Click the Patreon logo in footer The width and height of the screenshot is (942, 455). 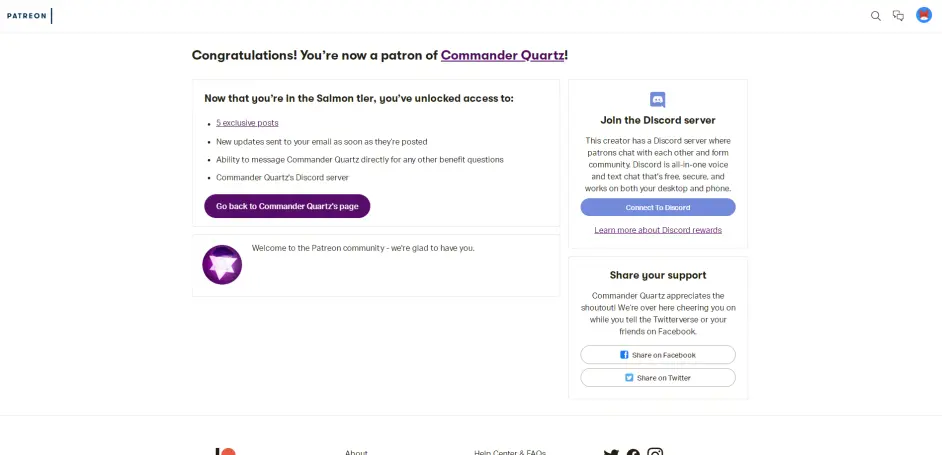pyautogui.click(x=226, y=452)
